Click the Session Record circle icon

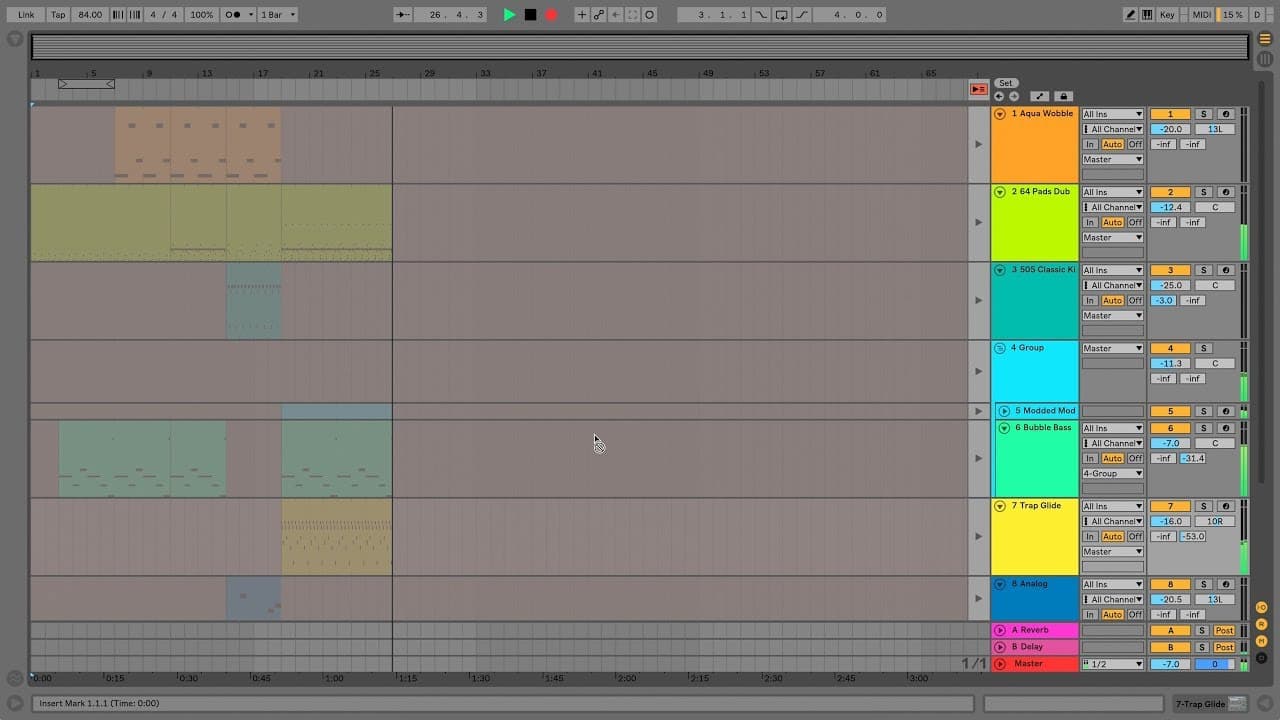650,15
